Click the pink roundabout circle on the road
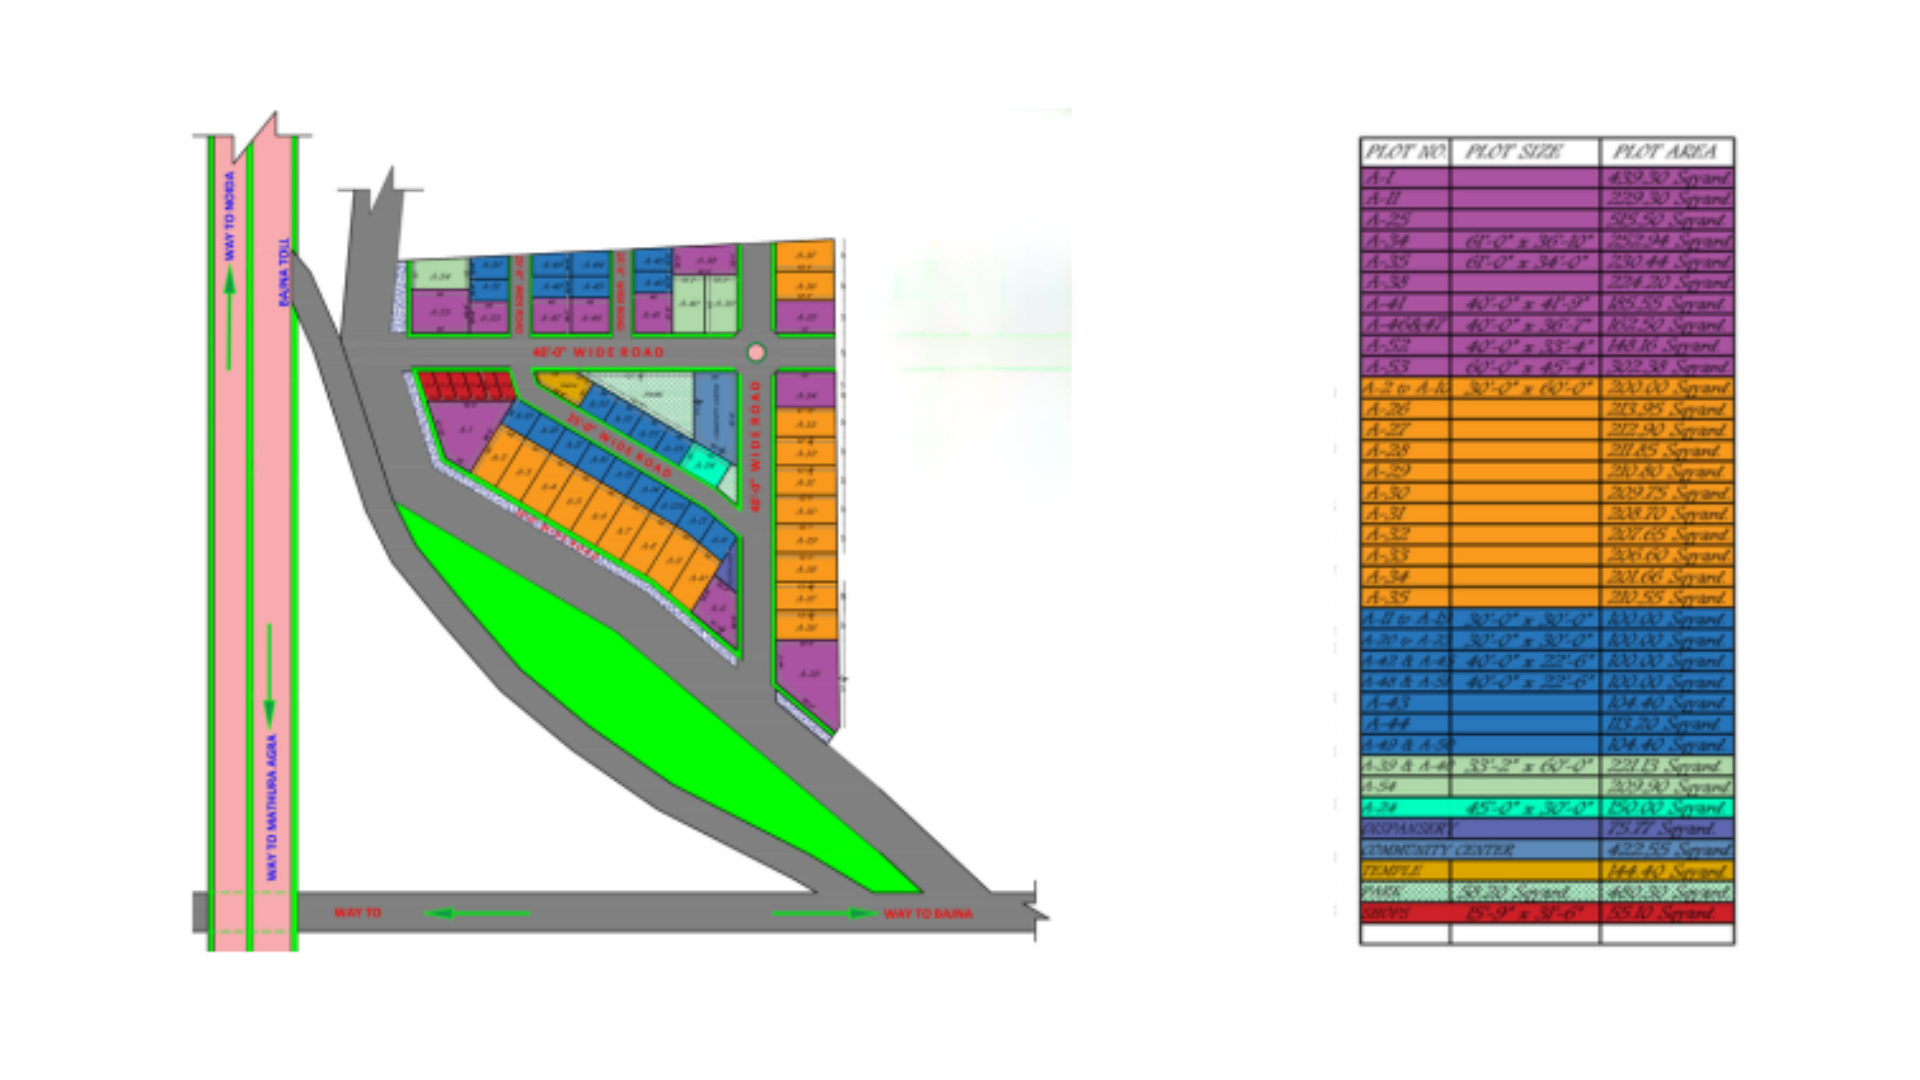This screenshot has width=1920, height=1080. tap(756, 352)
